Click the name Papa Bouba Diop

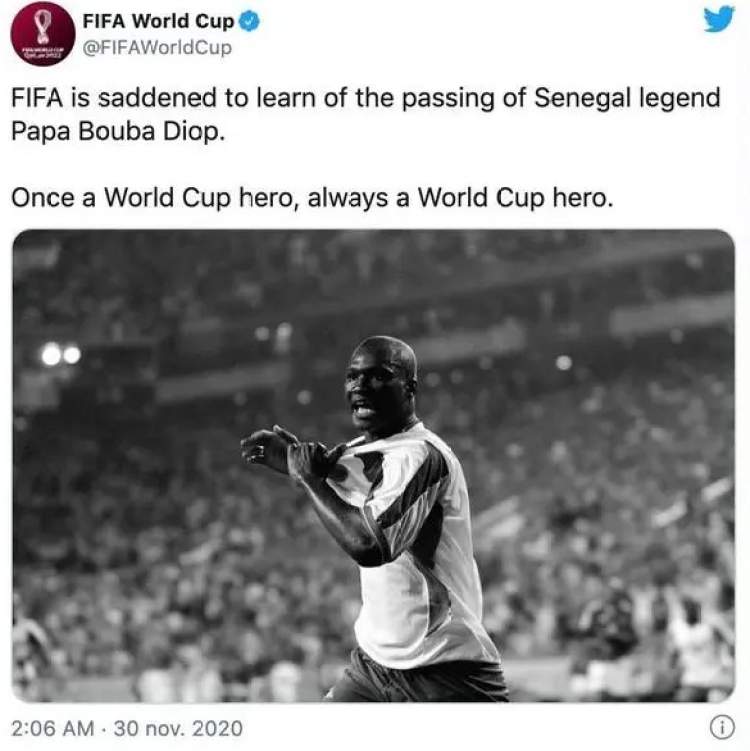(x=118, y=131)
